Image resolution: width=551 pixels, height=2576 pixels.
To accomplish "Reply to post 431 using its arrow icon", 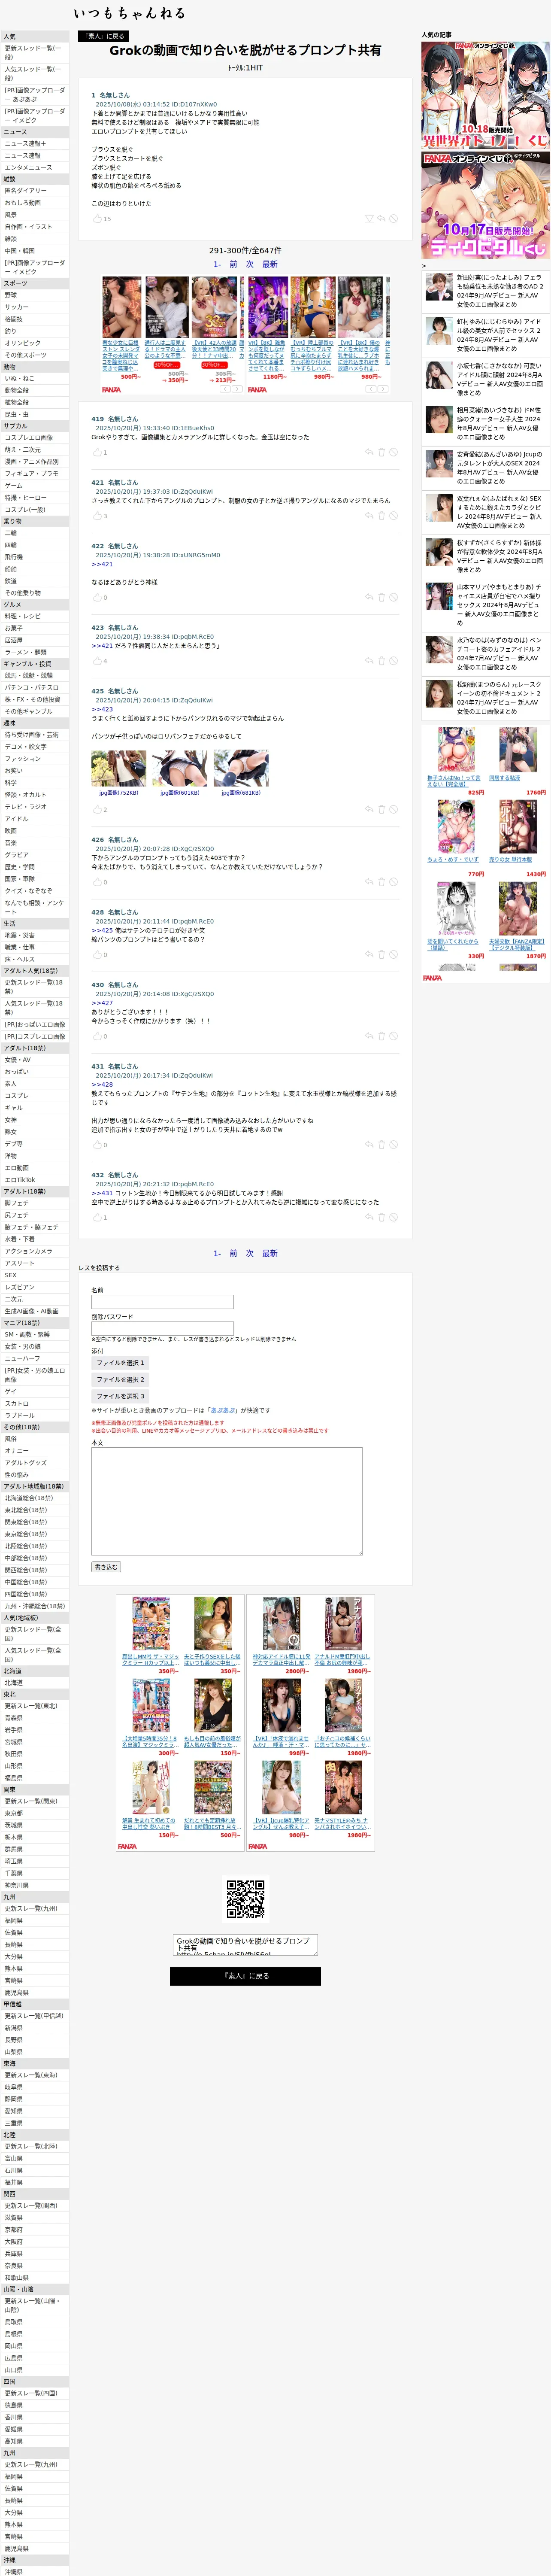I will [x=369, y=1145].
